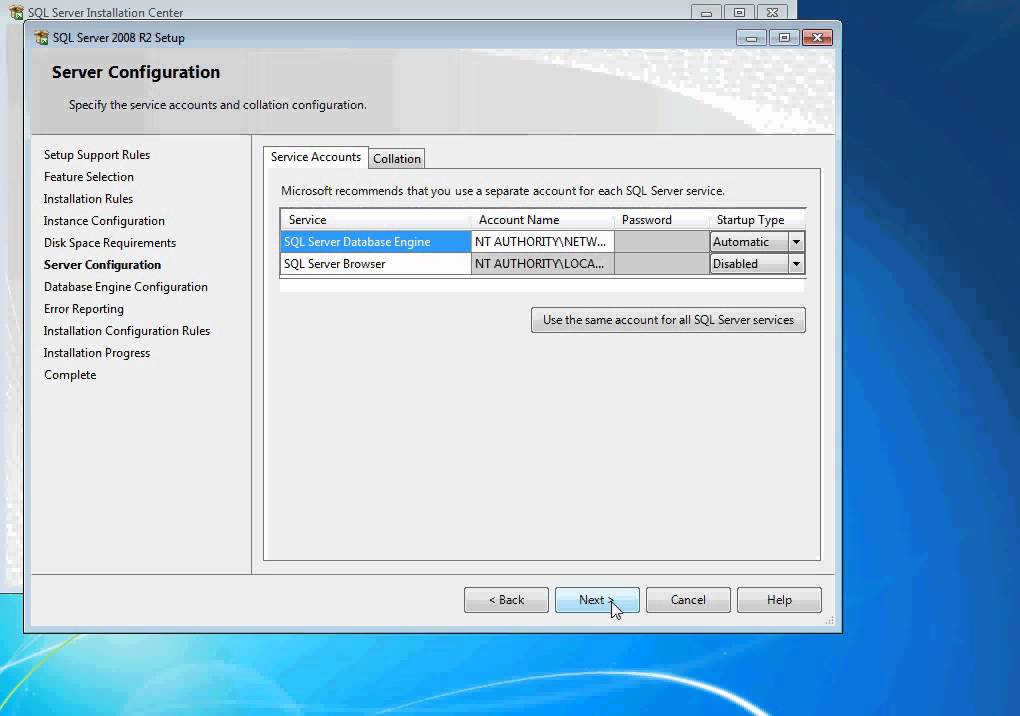
Task: Switch to the Collation tab
Action: pos(397,159)
